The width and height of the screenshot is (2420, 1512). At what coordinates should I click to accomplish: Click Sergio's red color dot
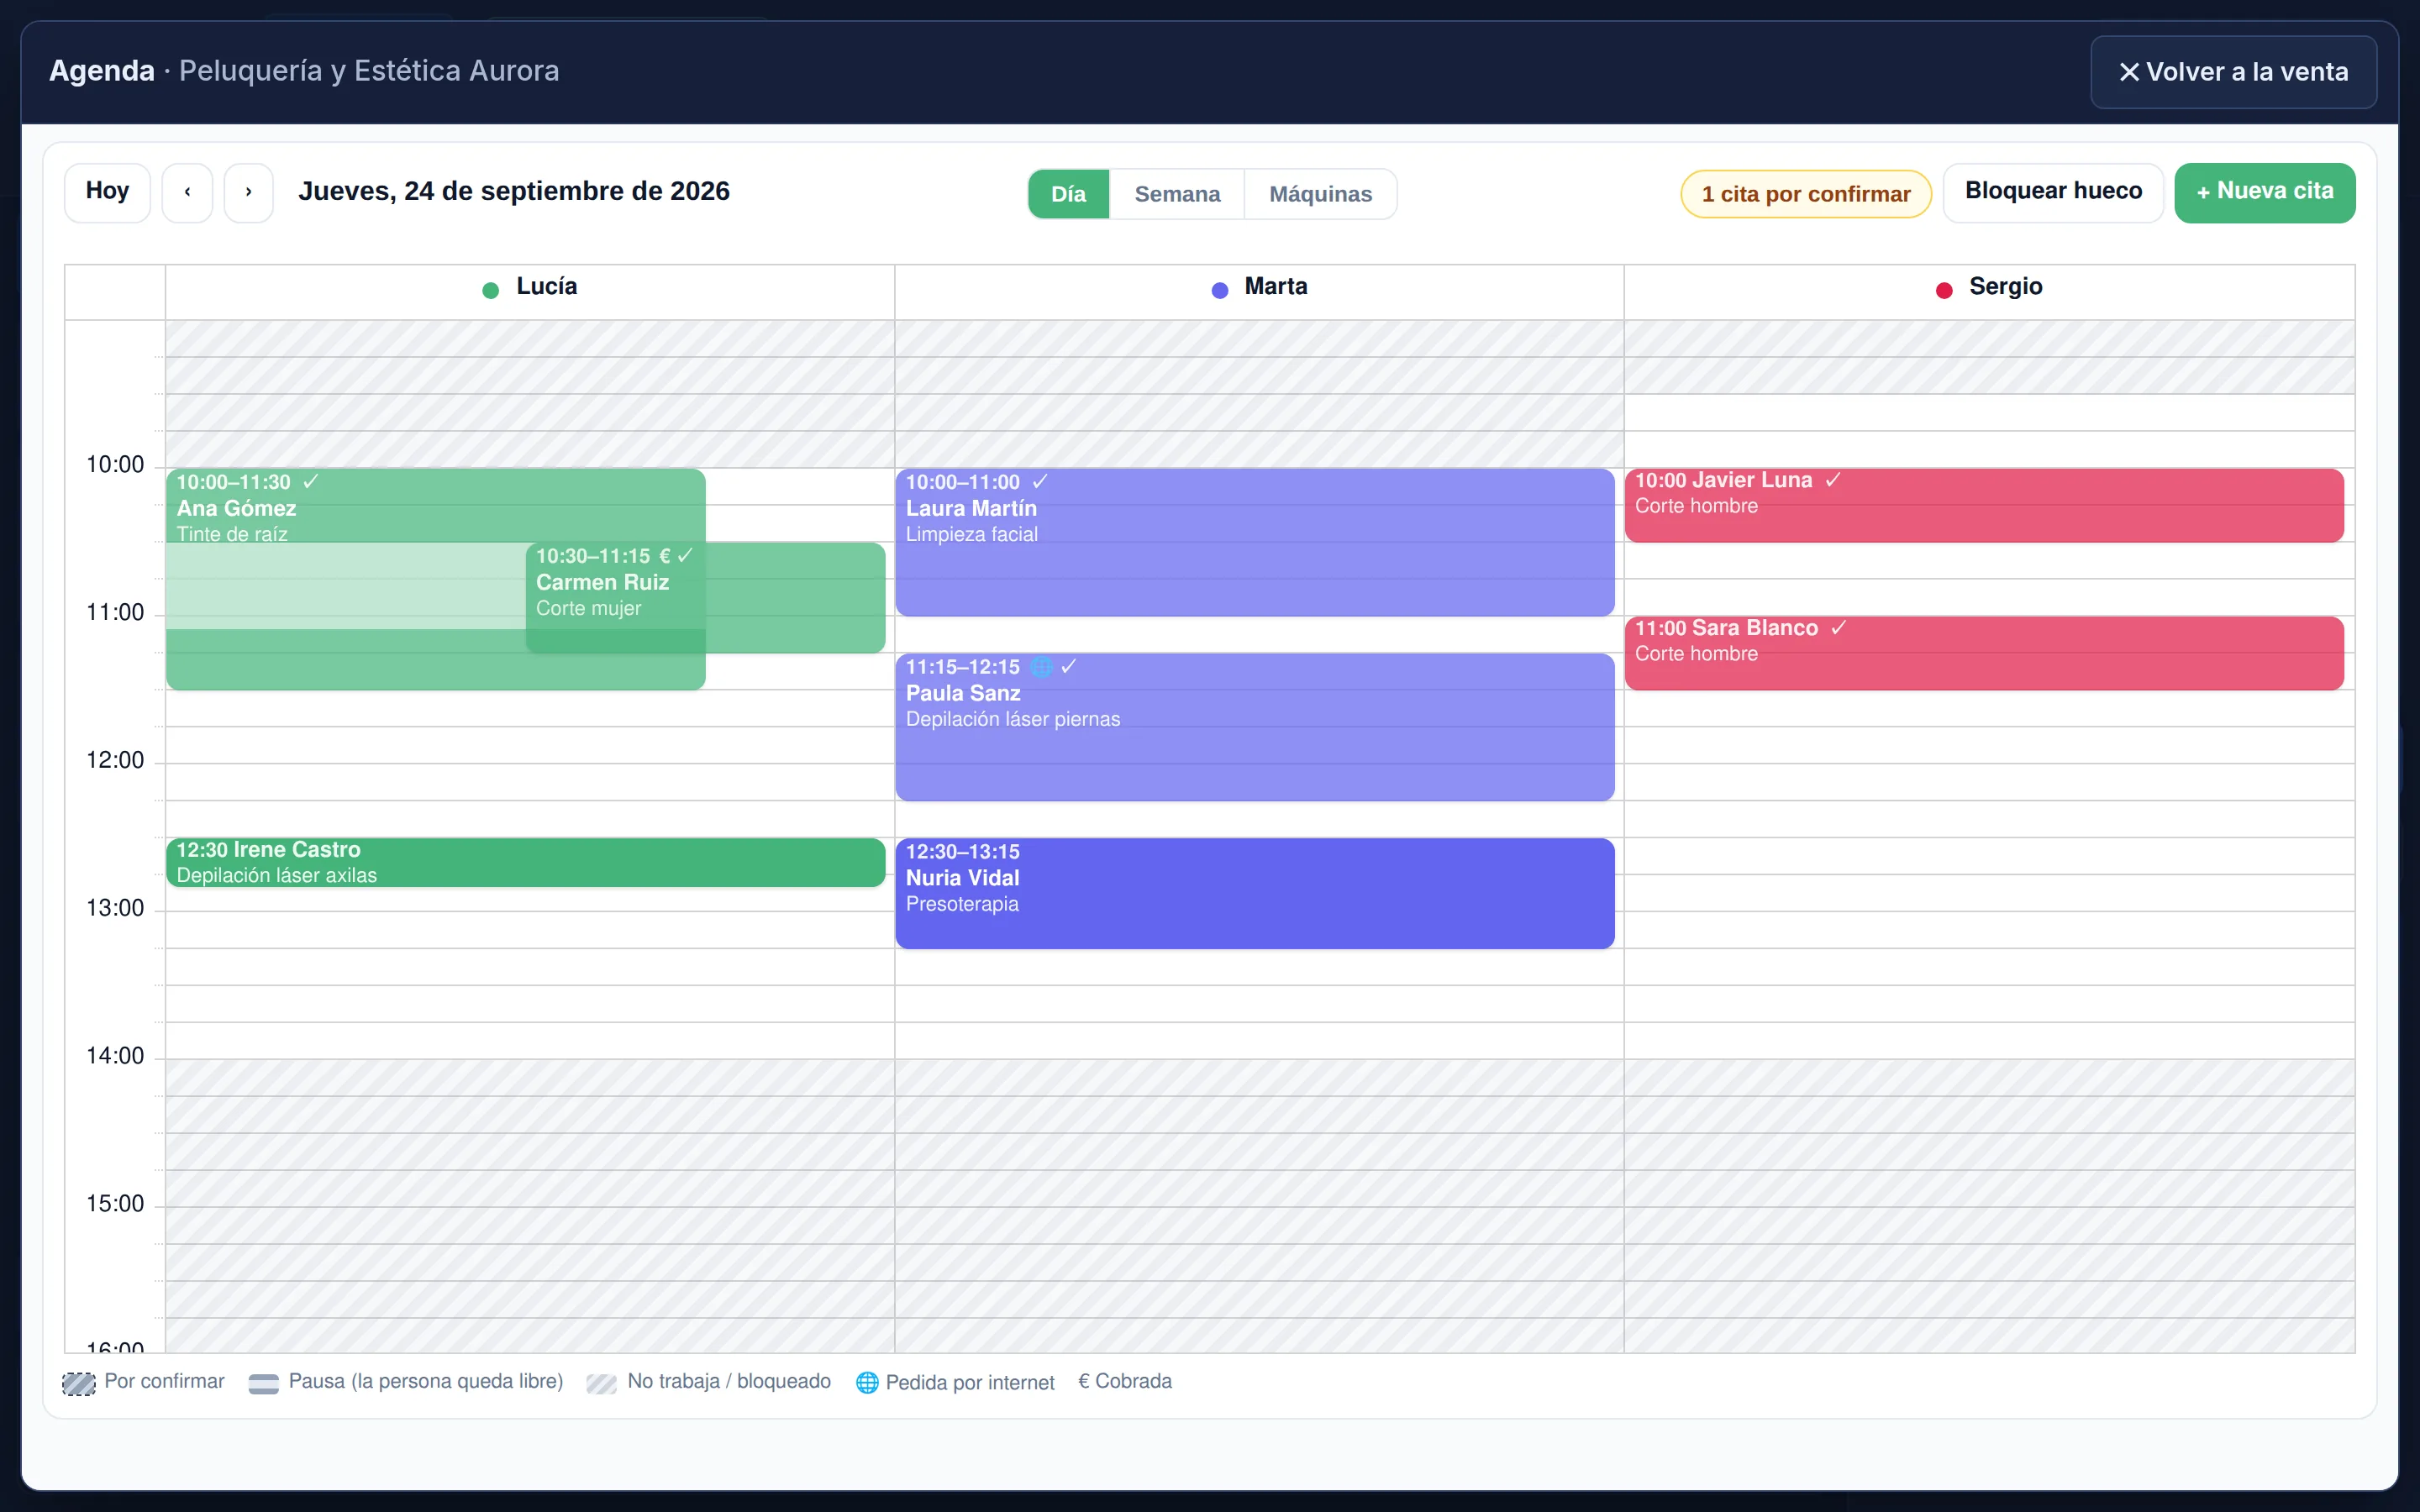coord(1944,290)
